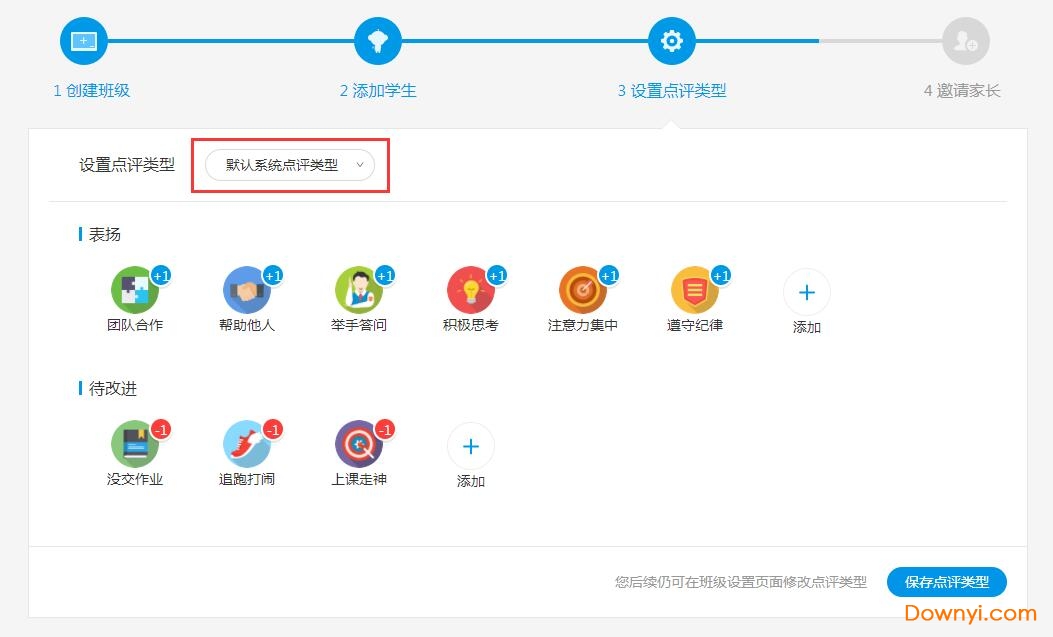Add a new 待改进 improvement type

coord(471,447)
